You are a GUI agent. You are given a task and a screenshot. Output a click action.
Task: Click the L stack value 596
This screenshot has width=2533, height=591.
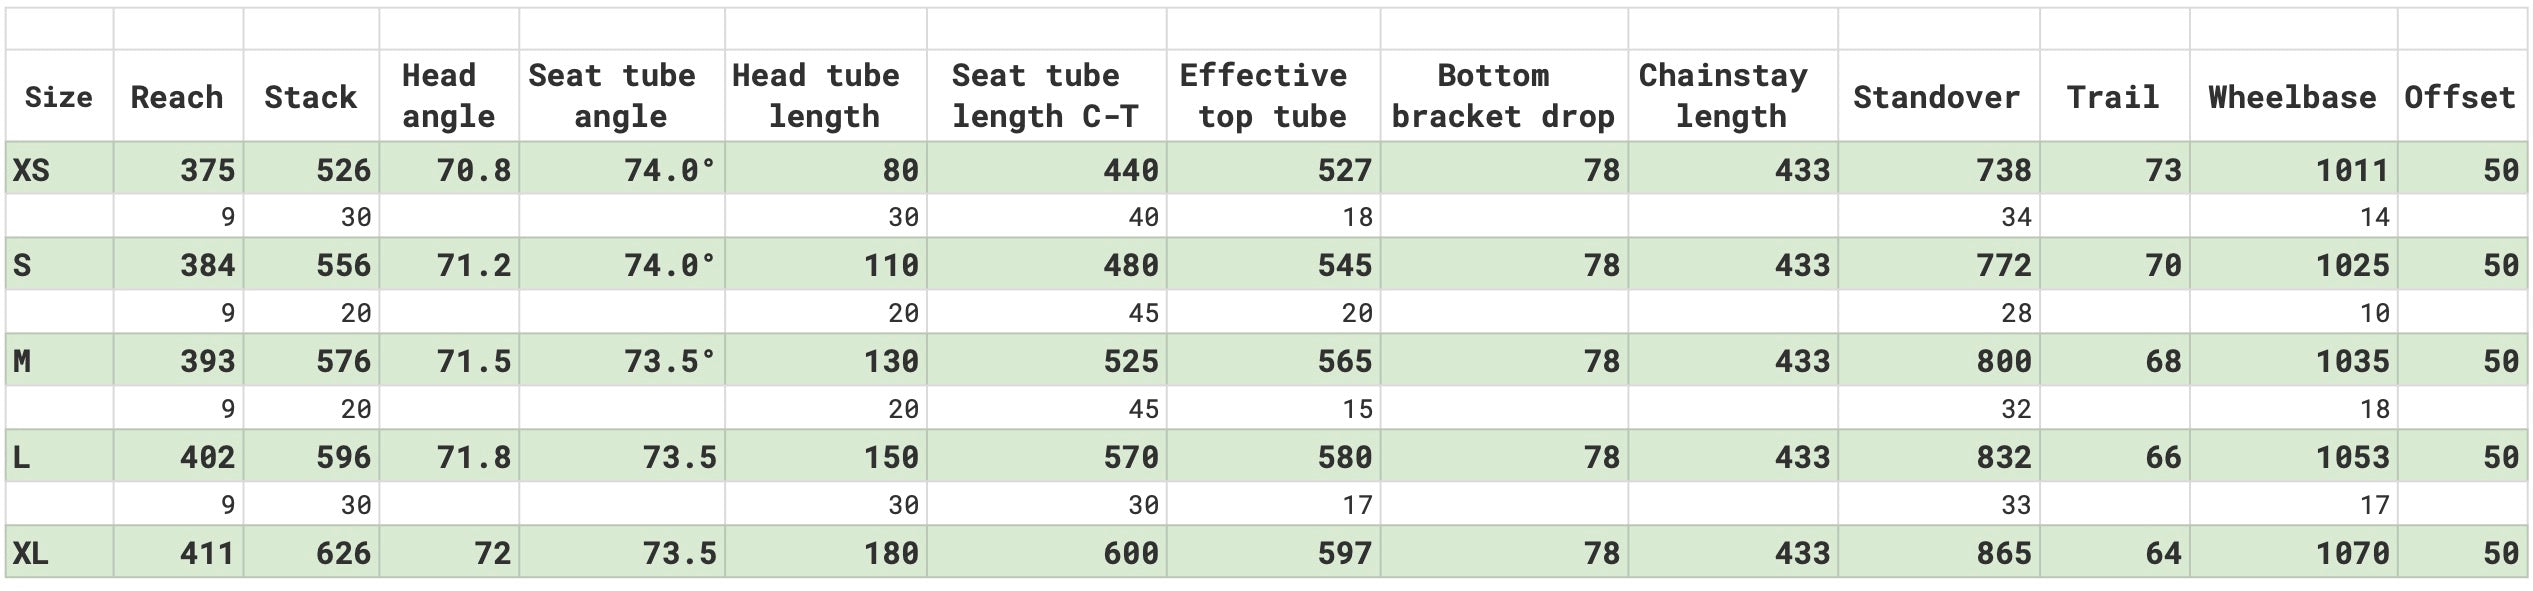coord(343,457)
